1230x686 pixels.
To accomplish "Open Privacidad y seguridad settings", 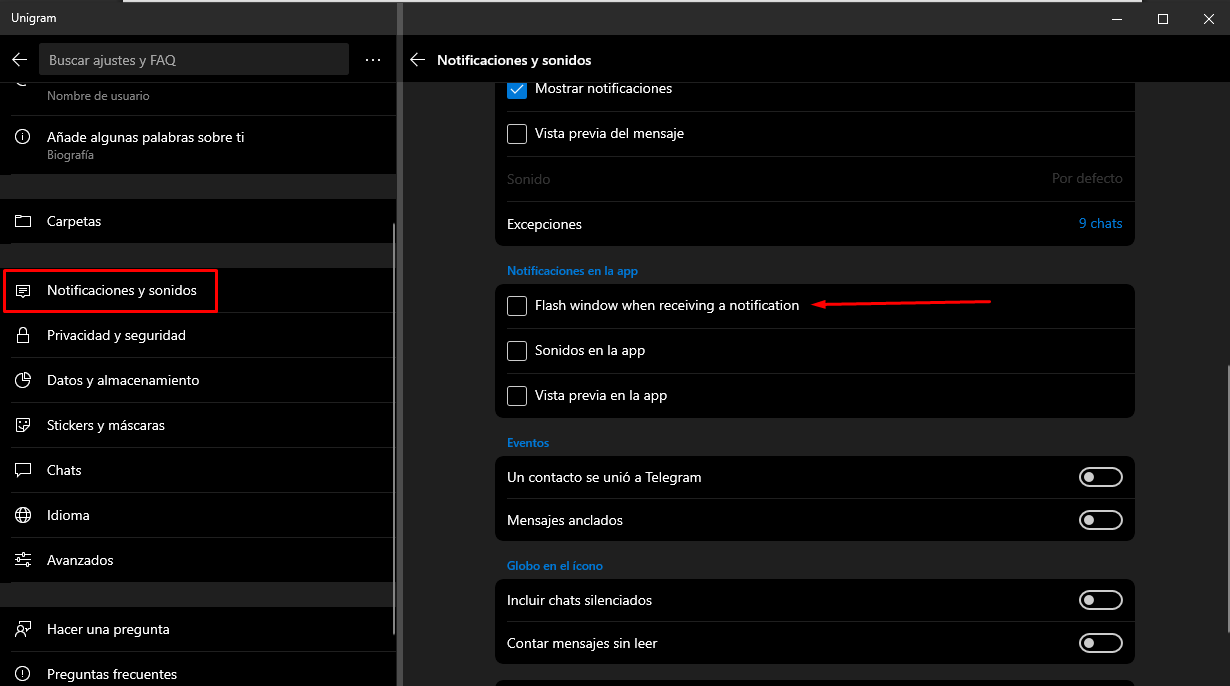I will pos(198,336).
